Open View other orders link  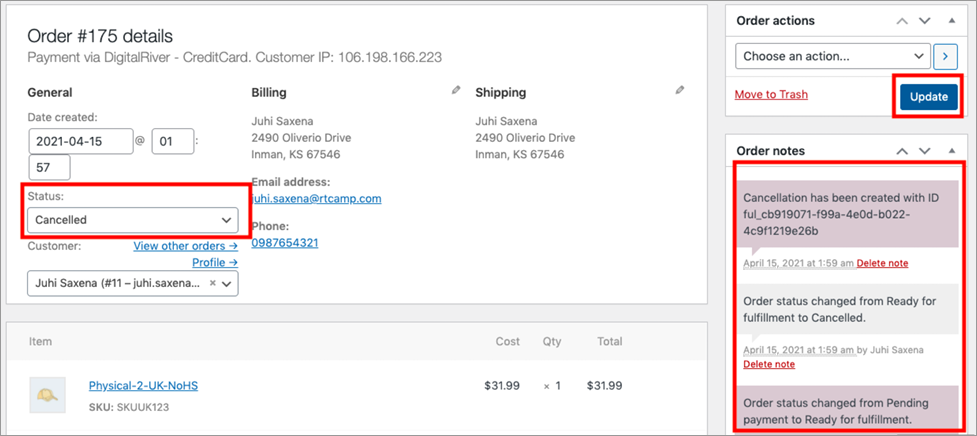click(x=186, y=246)
